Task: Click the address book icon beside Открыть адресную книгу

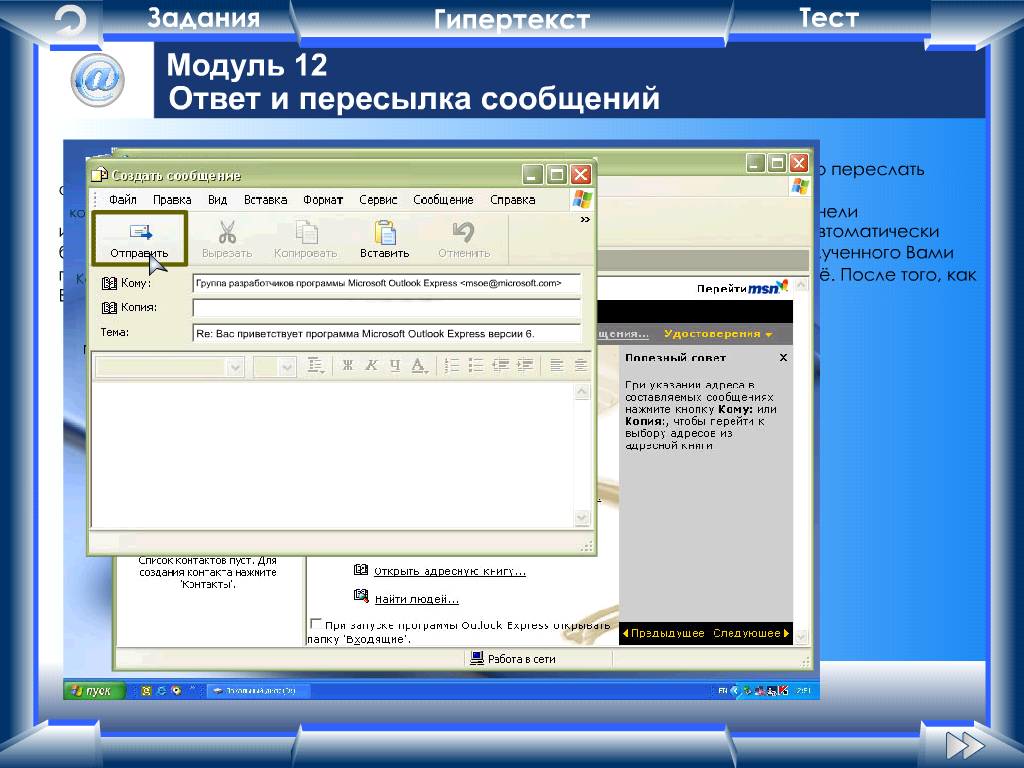Action: 360,569
